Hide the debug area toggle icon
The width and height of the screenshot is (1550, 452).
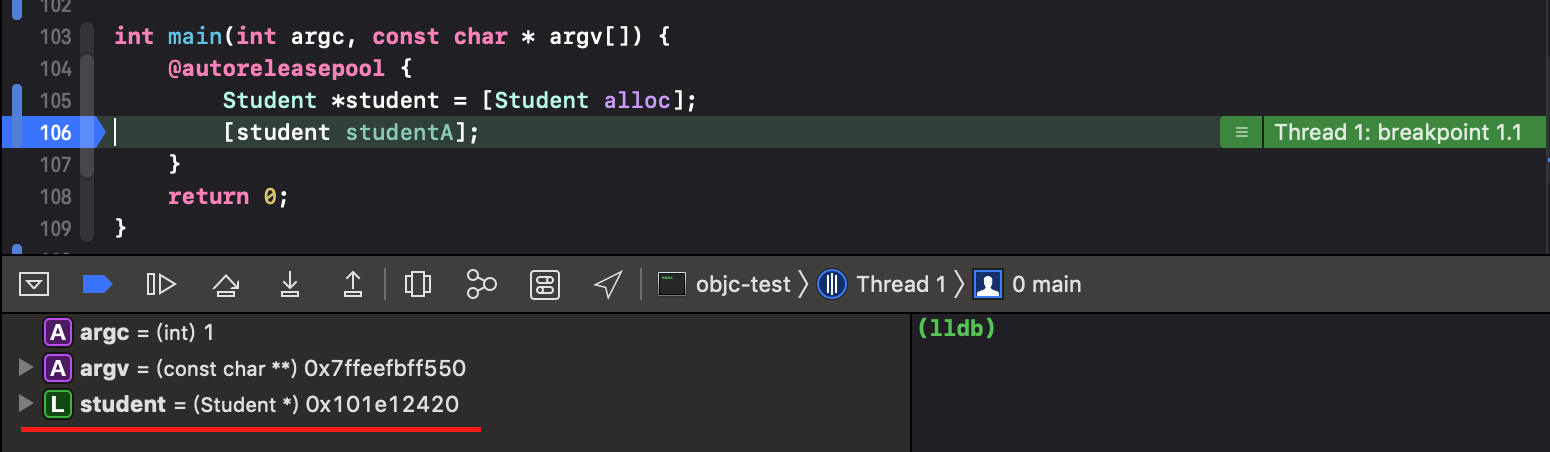tap(35, 285)
